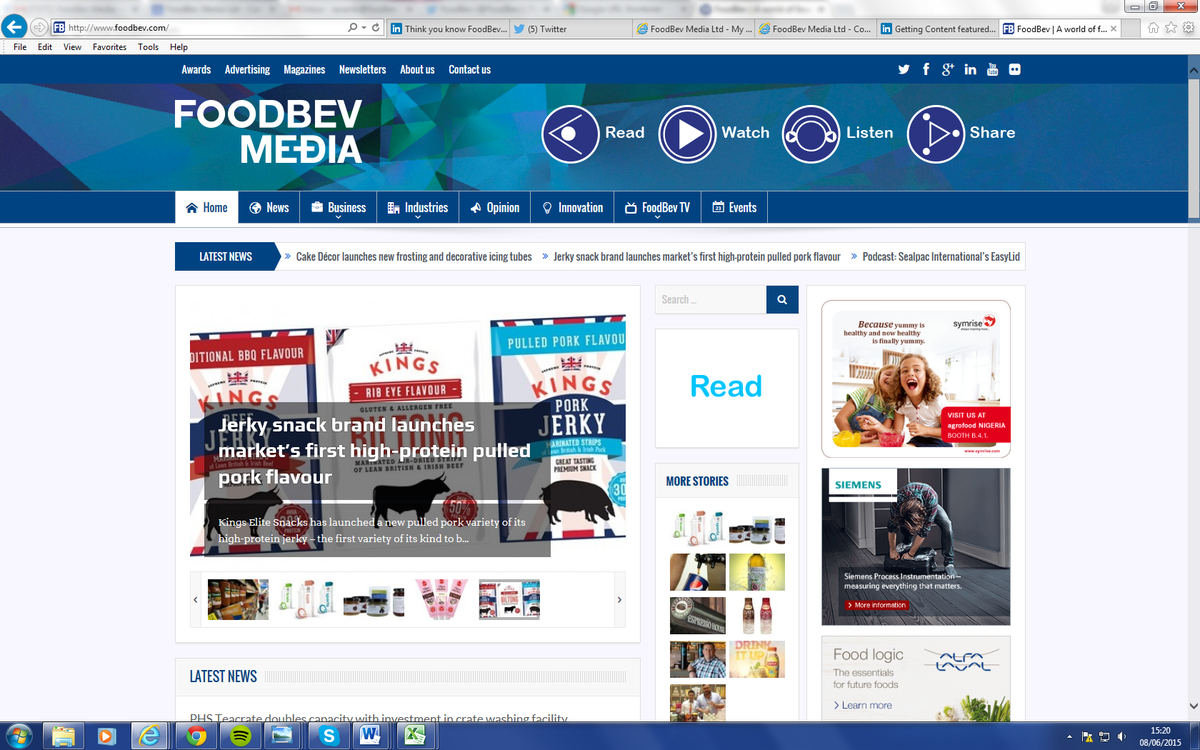Open browser tools gear icon
Screen dimensions: 1200x750
pyautogui.click(x=1187, y=28)
